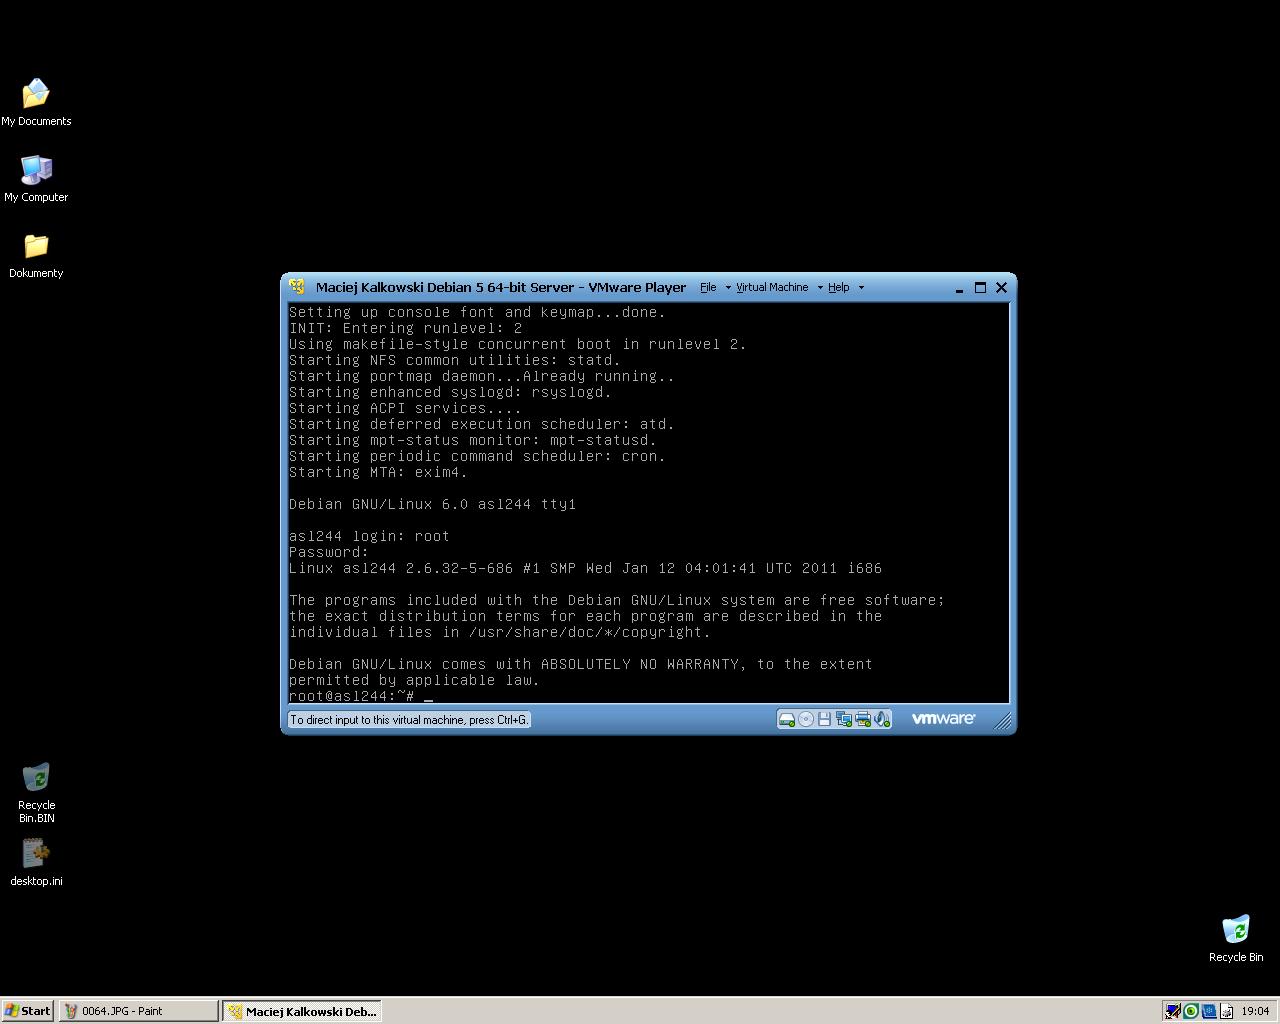
Task: Switch to 0064.JPG - Paint taskbar button
Action: [x=139, y=1011]
